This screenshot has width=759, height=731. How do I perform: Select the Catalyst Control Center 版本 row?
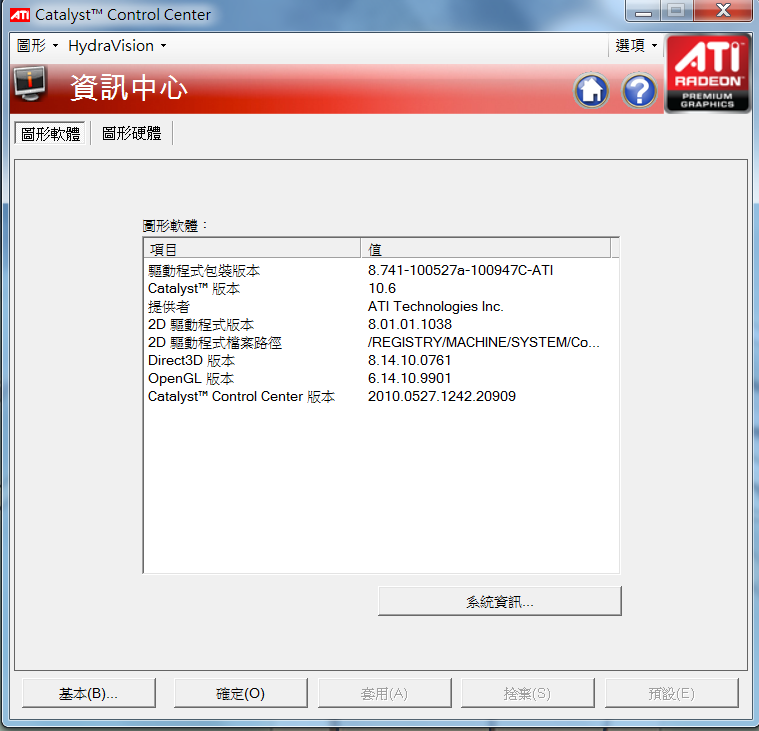(381, 396)
